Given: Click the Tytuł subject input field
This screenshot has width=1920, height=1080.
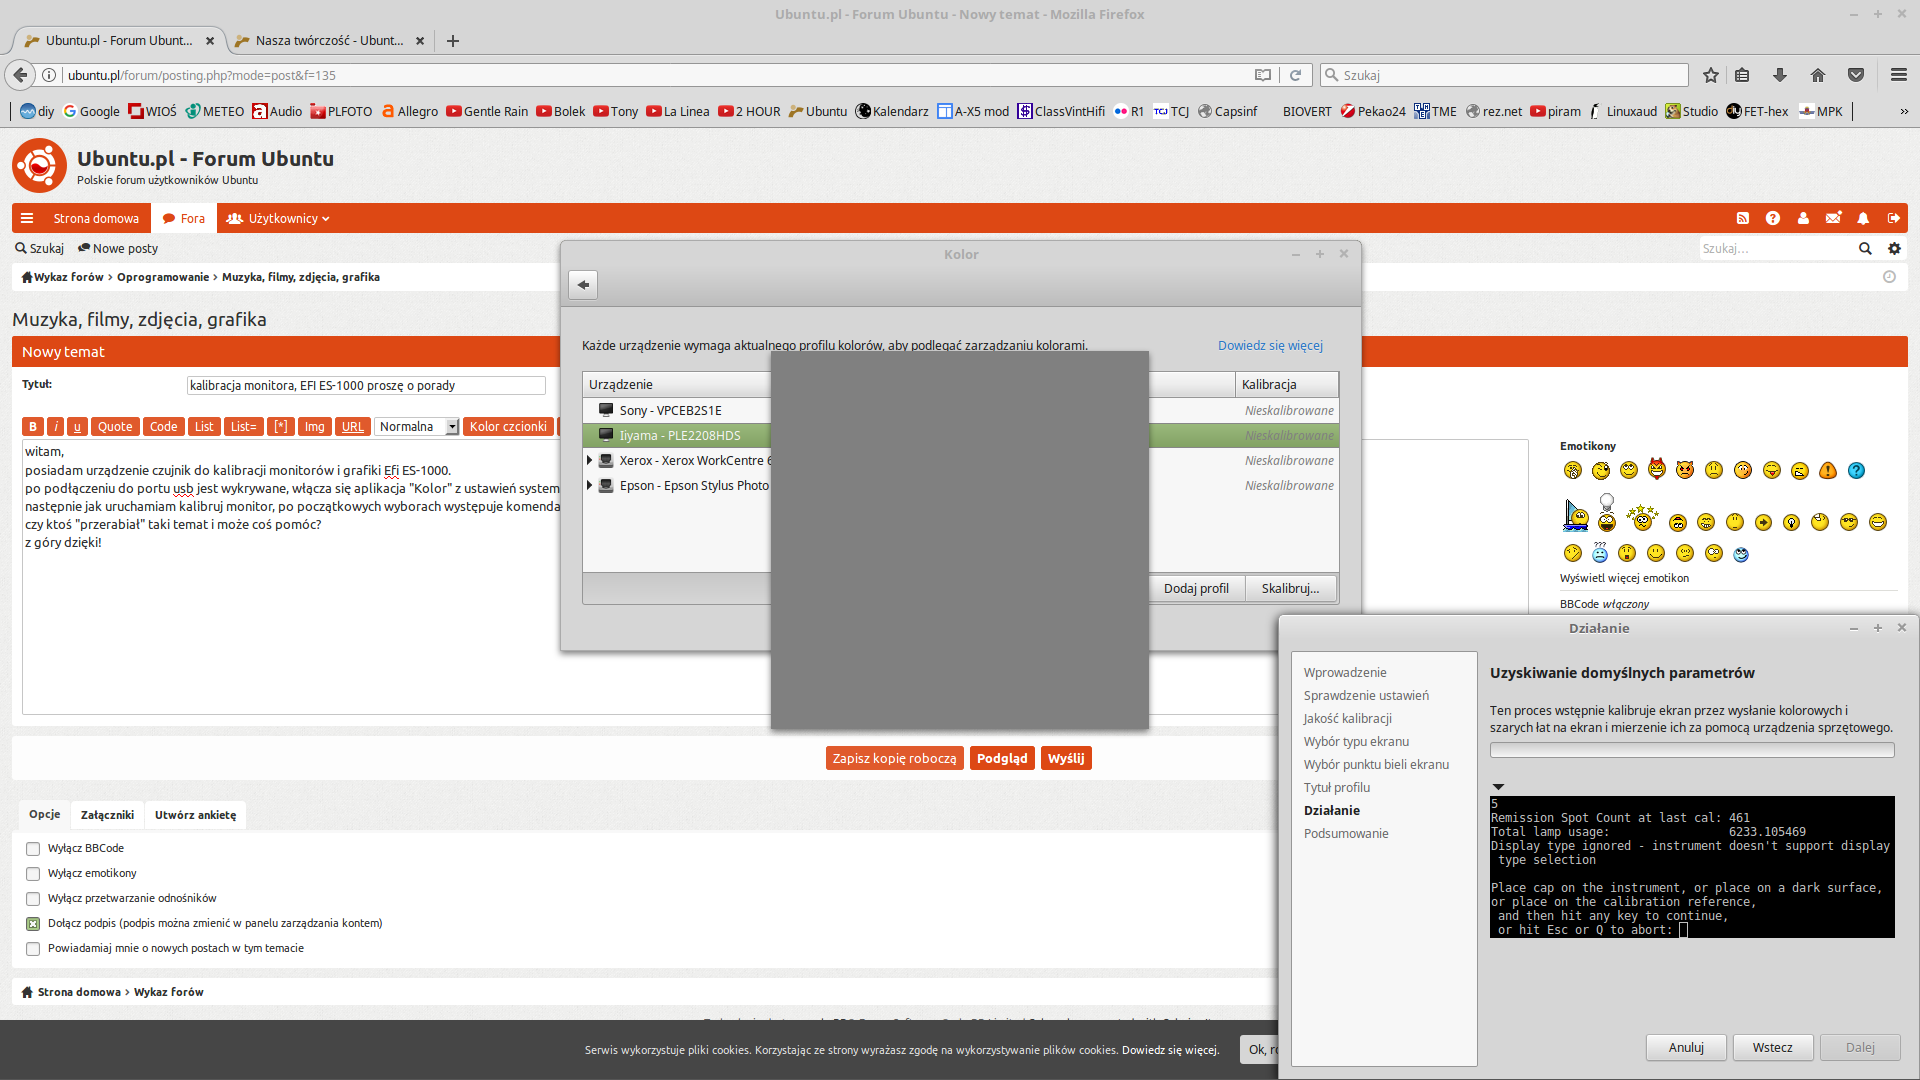Looking at the screenshot, I should pyautogui.click(x=366, y=385).
